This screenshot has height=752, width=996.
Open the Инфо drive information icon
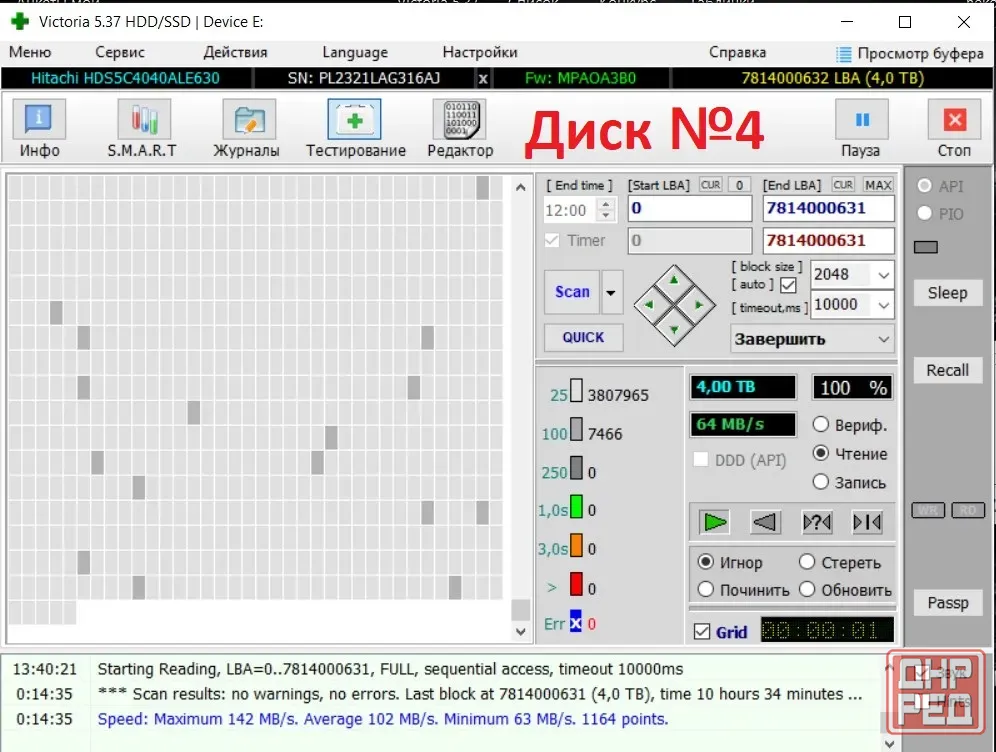pos(39,119)
